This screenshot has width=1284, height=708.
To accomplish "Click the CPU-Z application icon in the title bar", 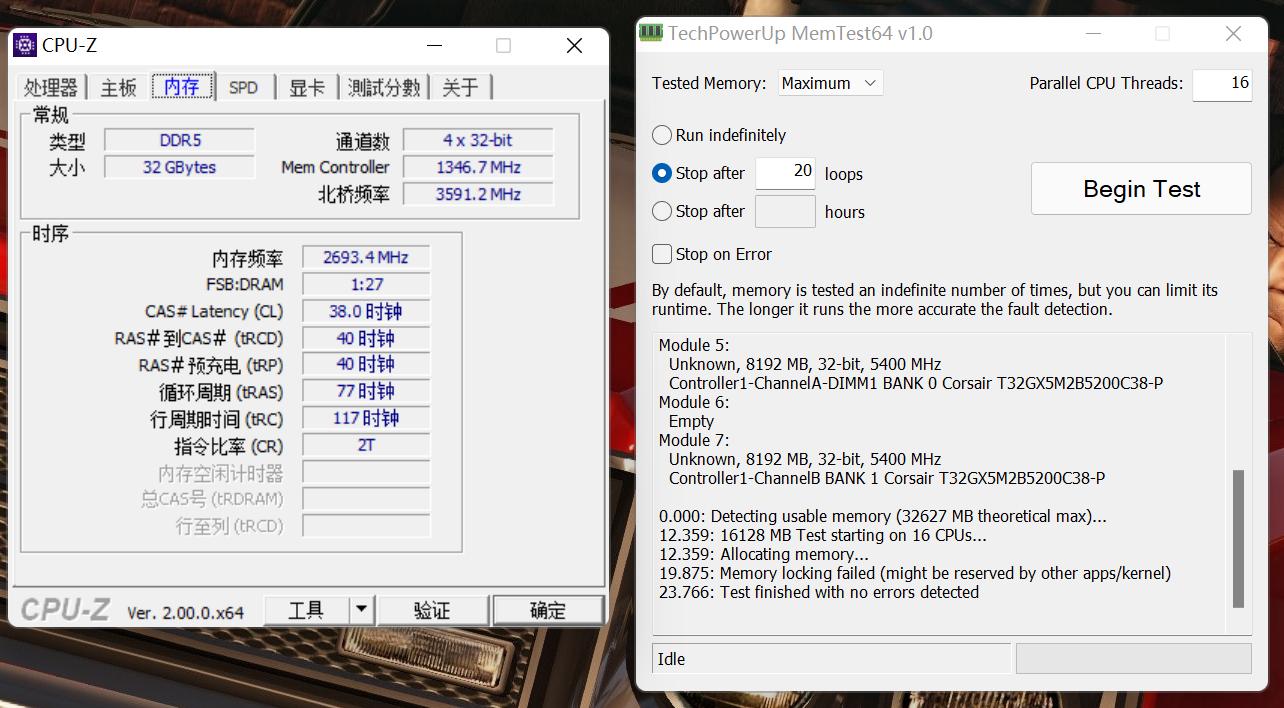I will coord(26,44).
